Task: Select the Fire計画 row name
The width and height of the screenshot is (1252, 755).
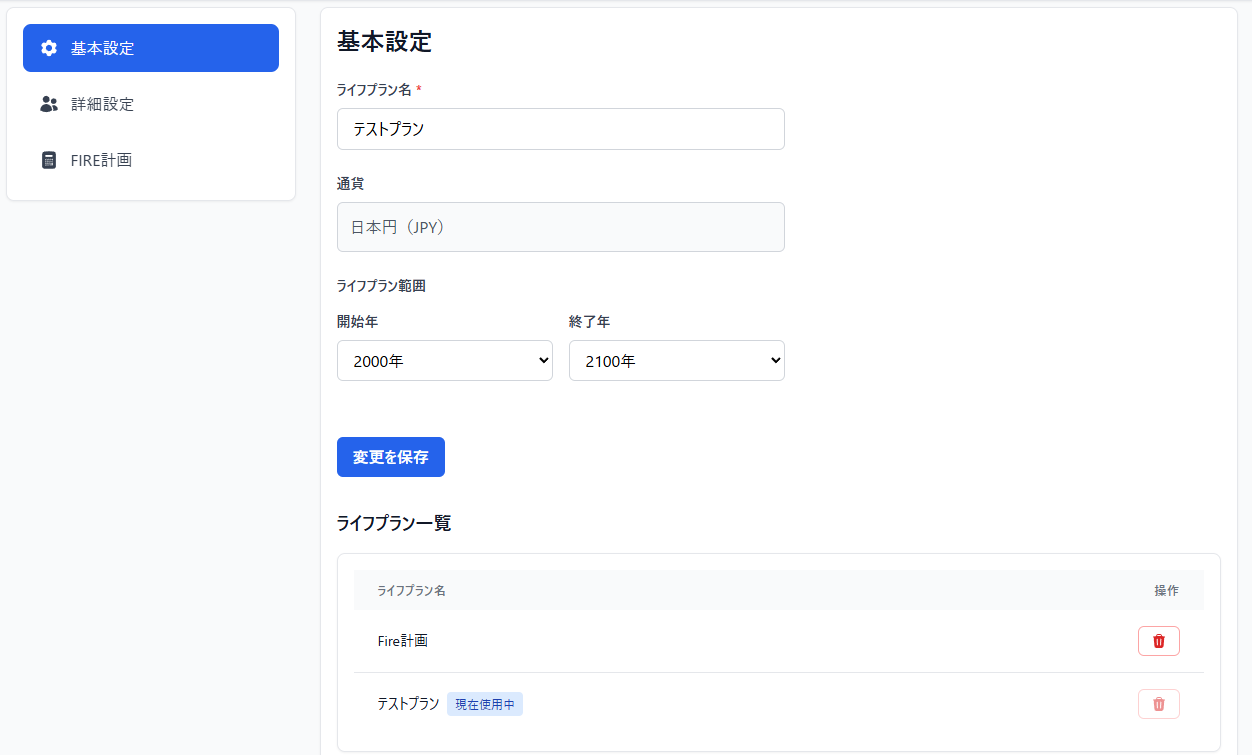Action: tap(403, 641)
